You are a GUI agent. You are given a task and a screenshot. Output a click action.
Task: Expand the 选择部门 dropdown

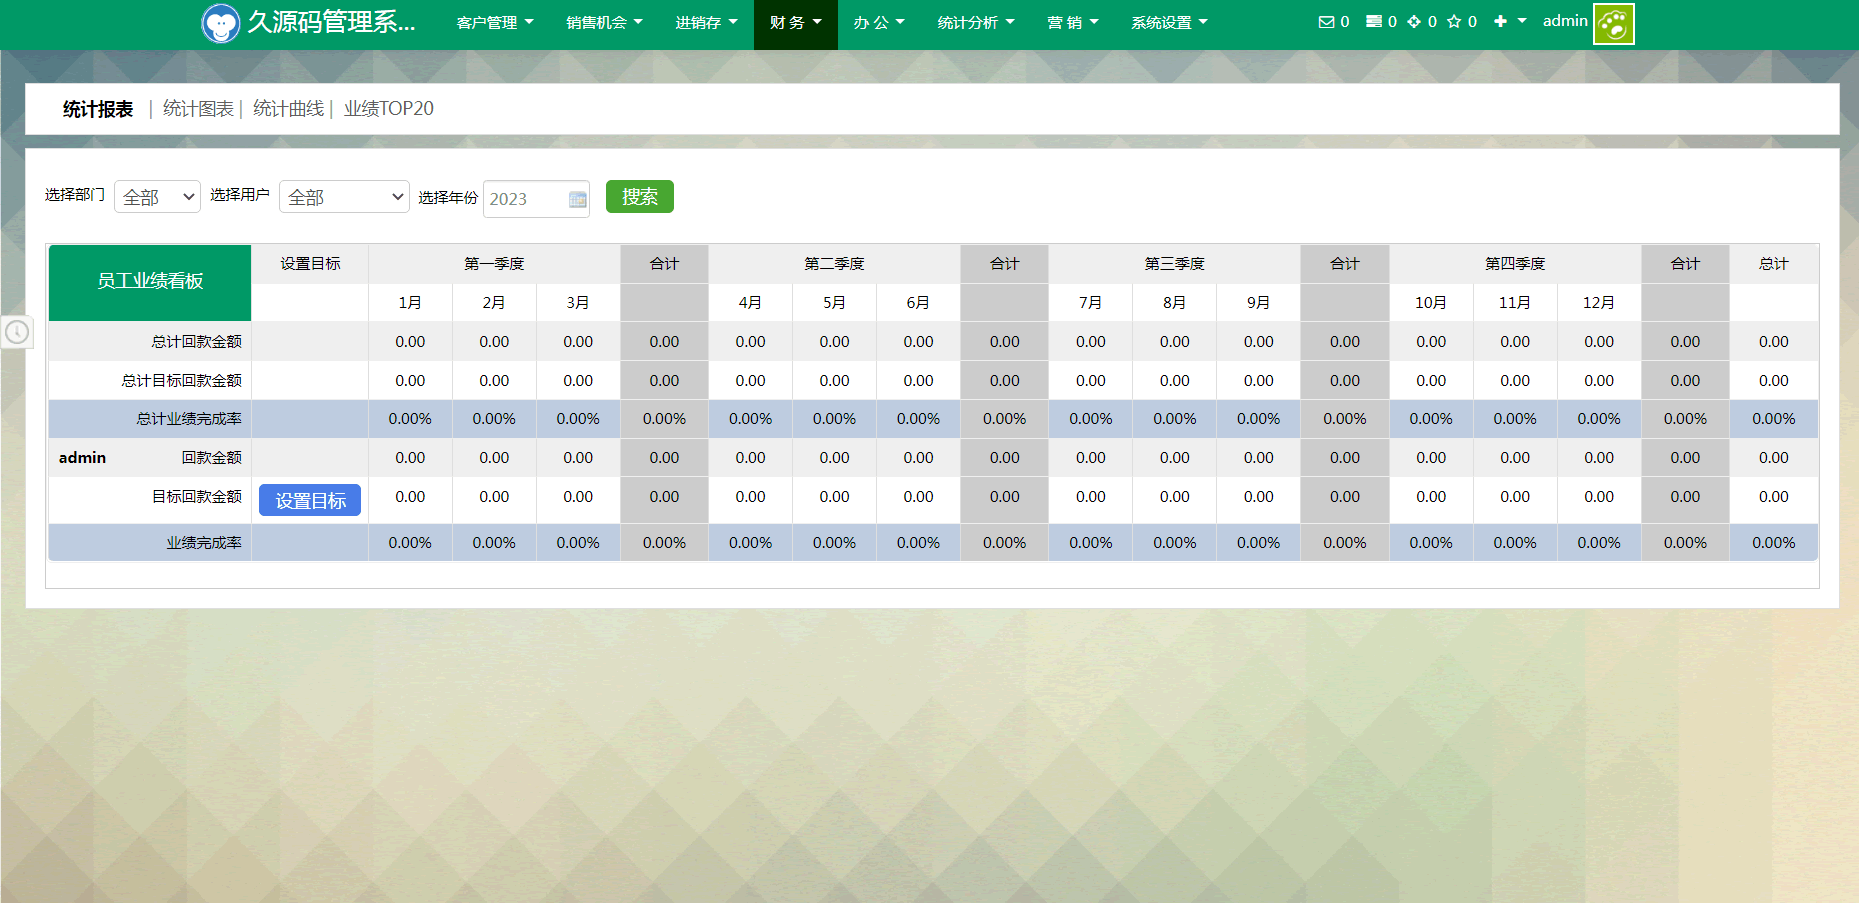click(157, 197)
